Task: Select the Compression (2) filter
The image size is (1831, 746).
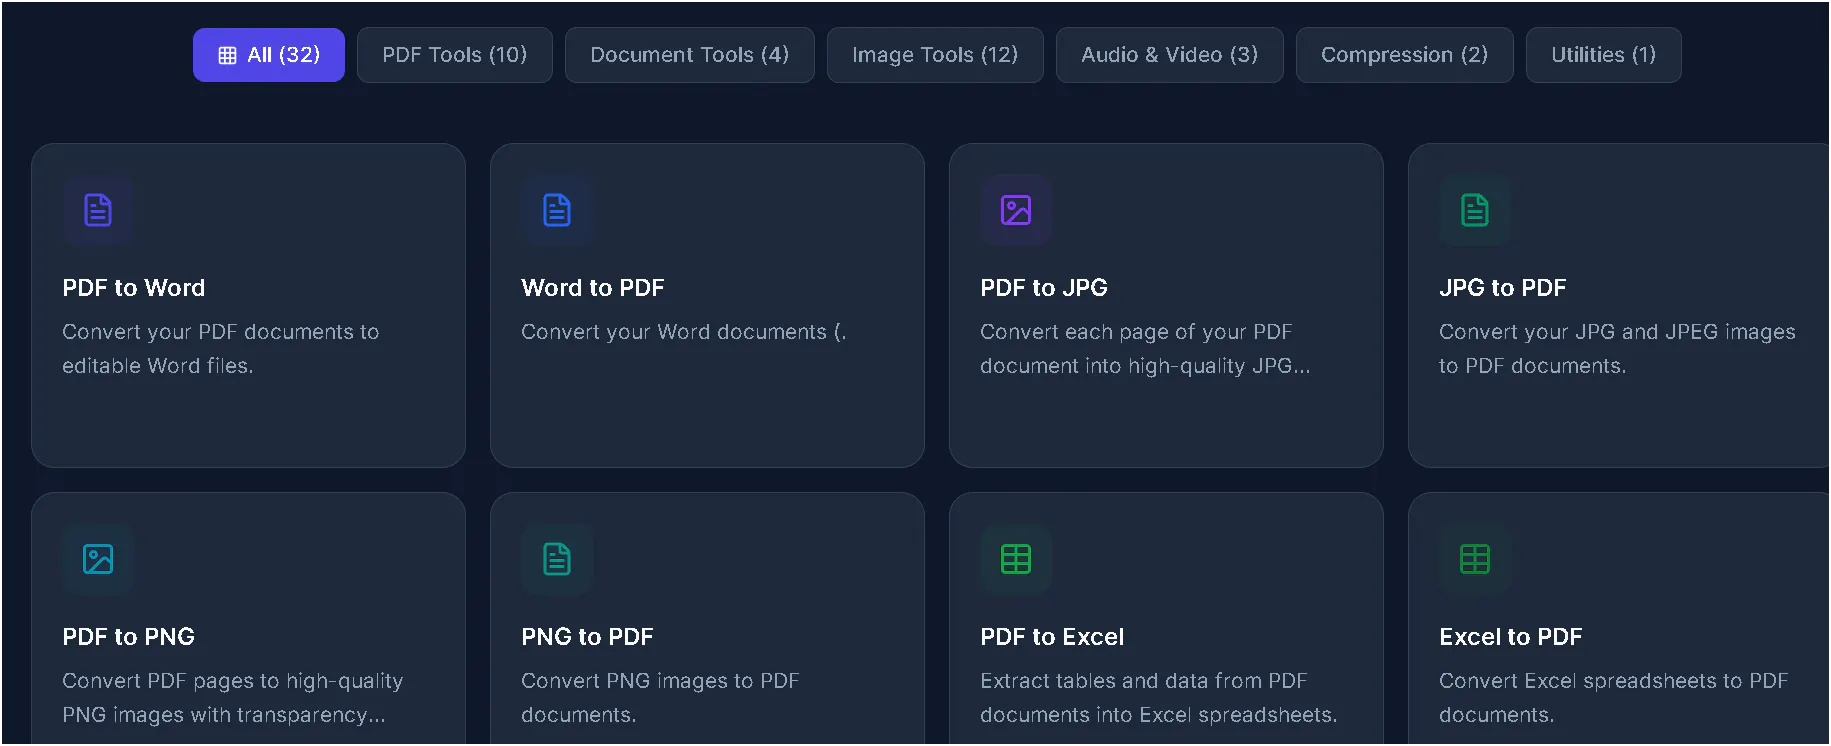Action: click(x=1405, y=55)
